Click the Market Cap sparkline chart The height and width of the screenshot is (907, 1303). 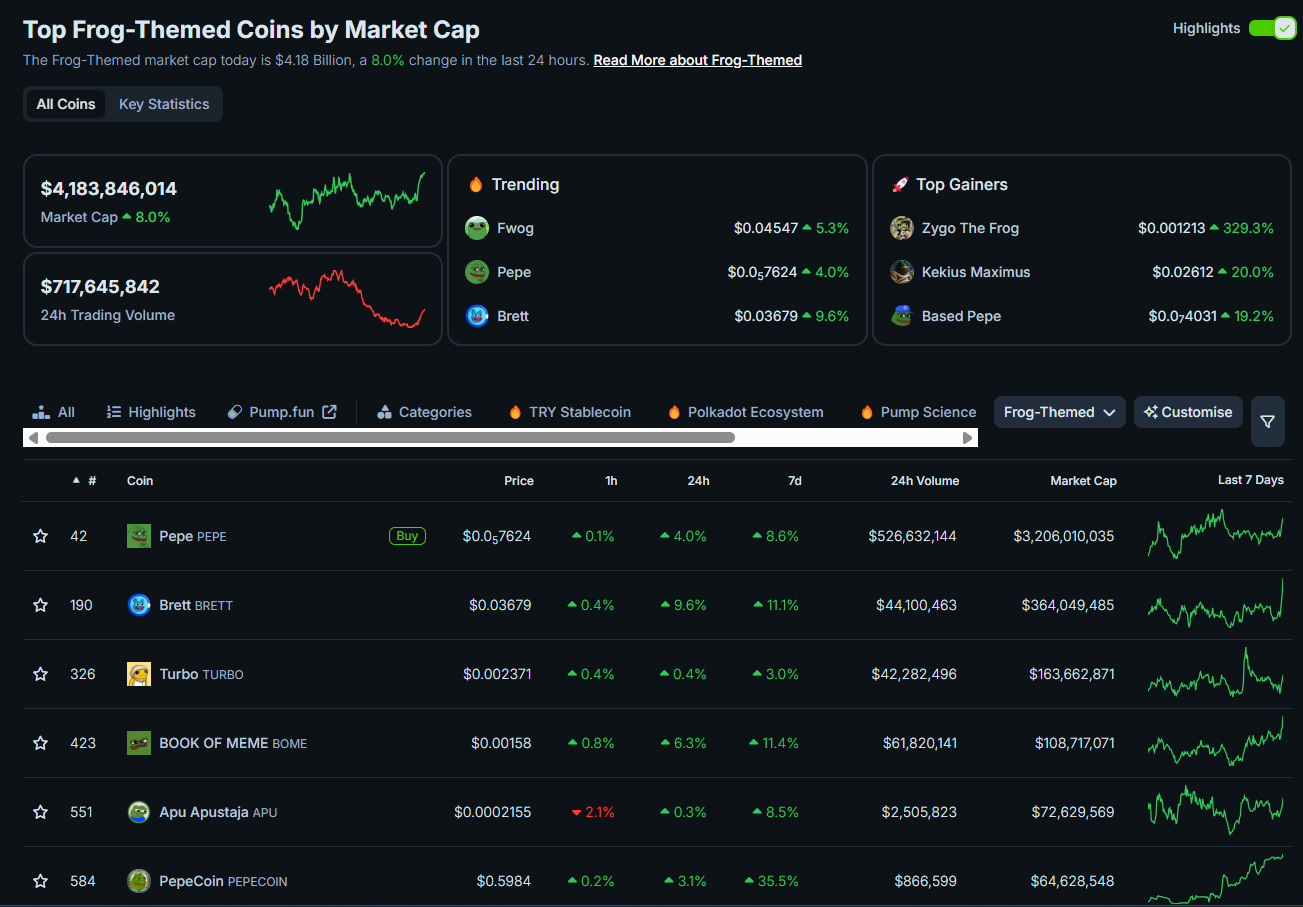point(347,201)
